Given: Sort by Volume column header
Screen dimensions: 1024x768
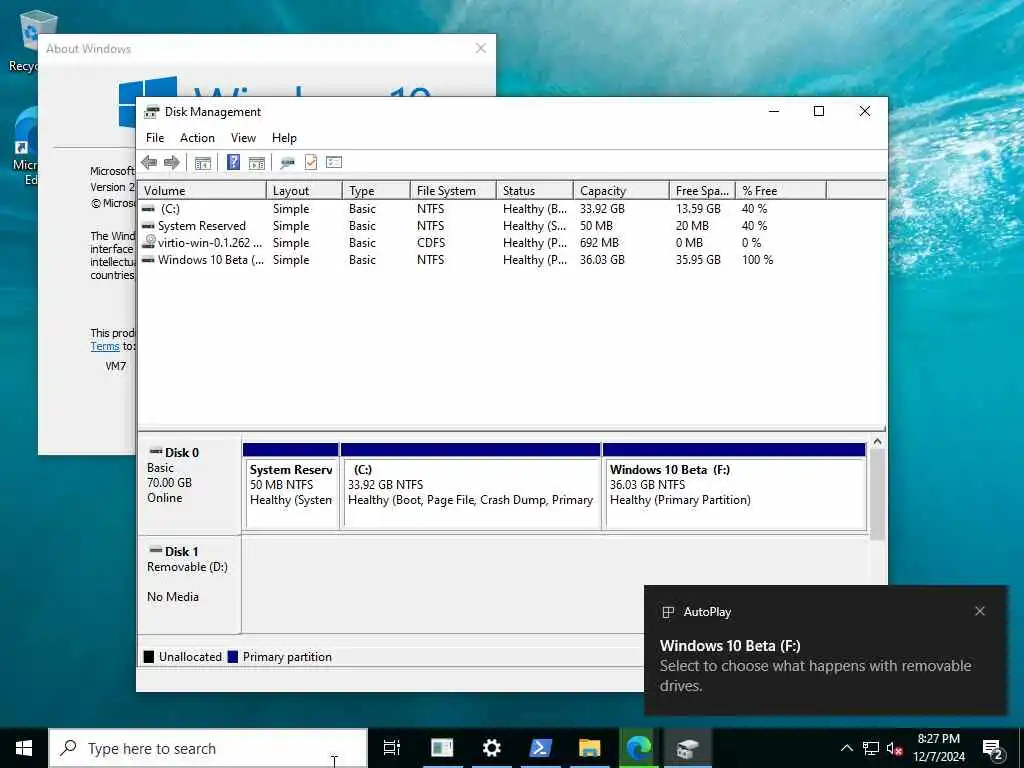Looking at the screenshot, I should [x=202, y=191].
